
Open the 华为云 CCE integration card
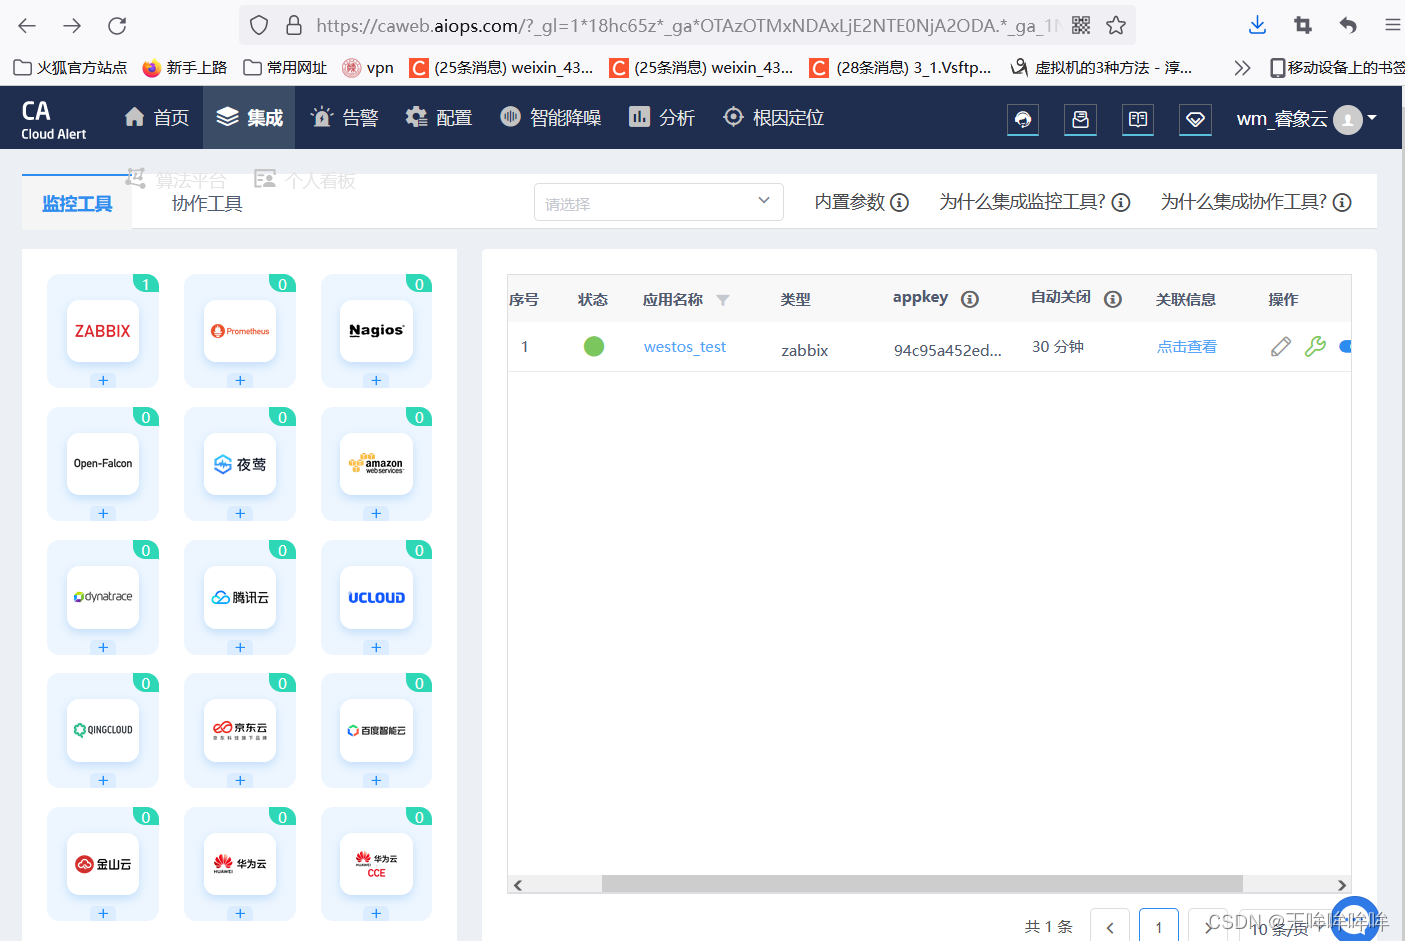[376, 864]
